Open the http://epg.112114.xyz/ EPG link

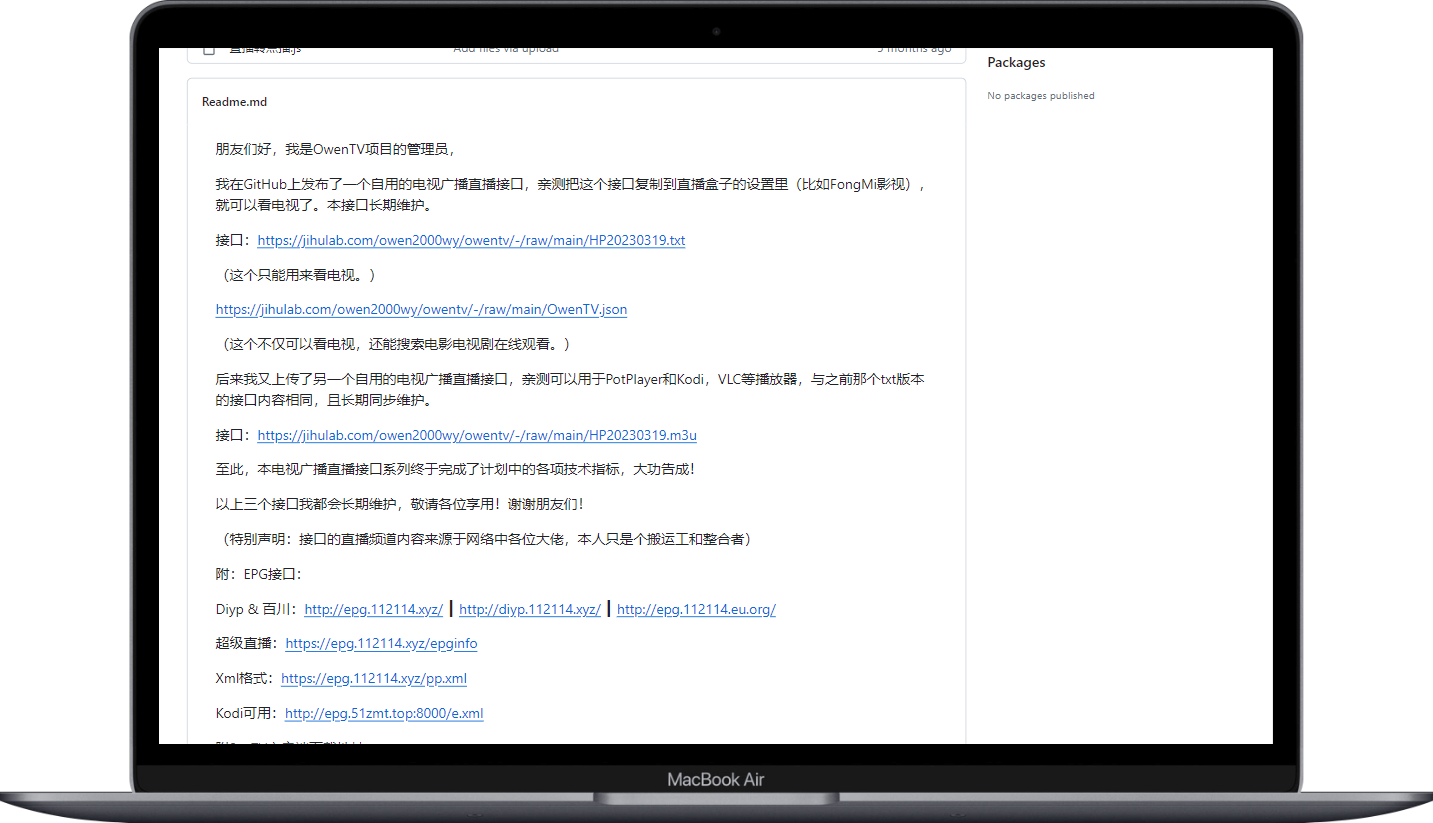click(373, 609)
